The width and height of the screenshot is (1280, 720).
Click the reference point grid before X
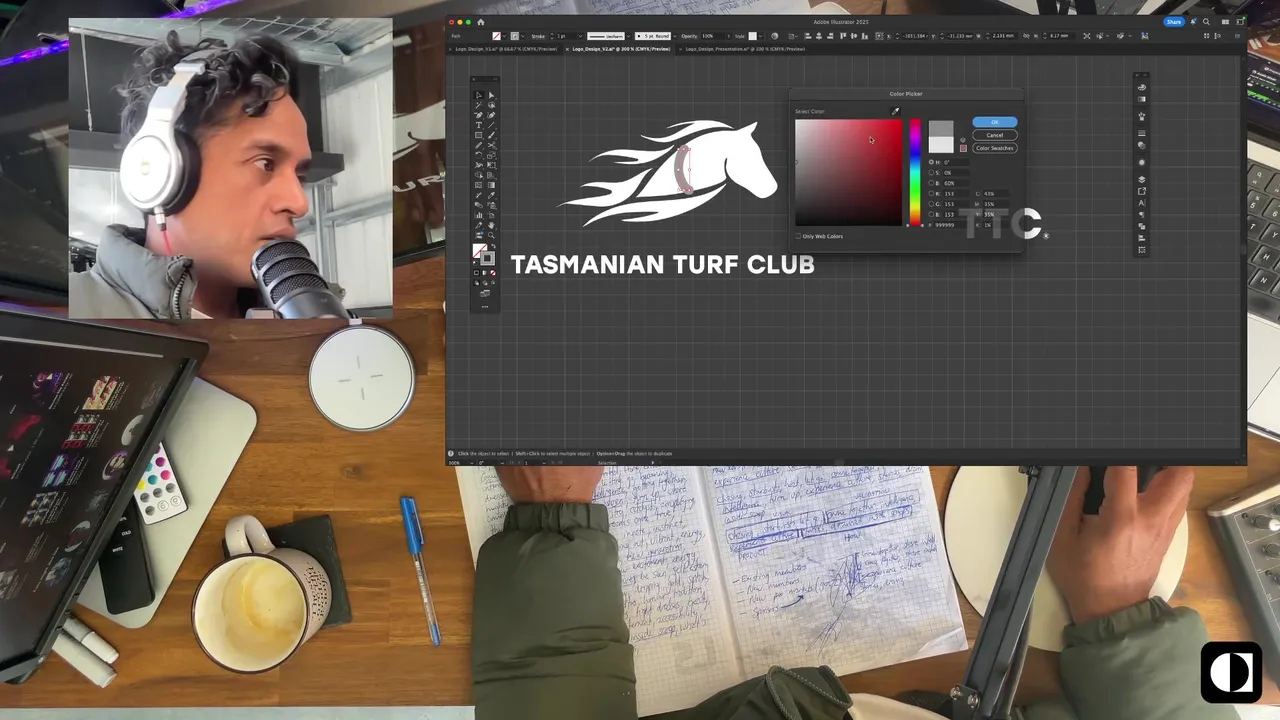pos(879,36)
